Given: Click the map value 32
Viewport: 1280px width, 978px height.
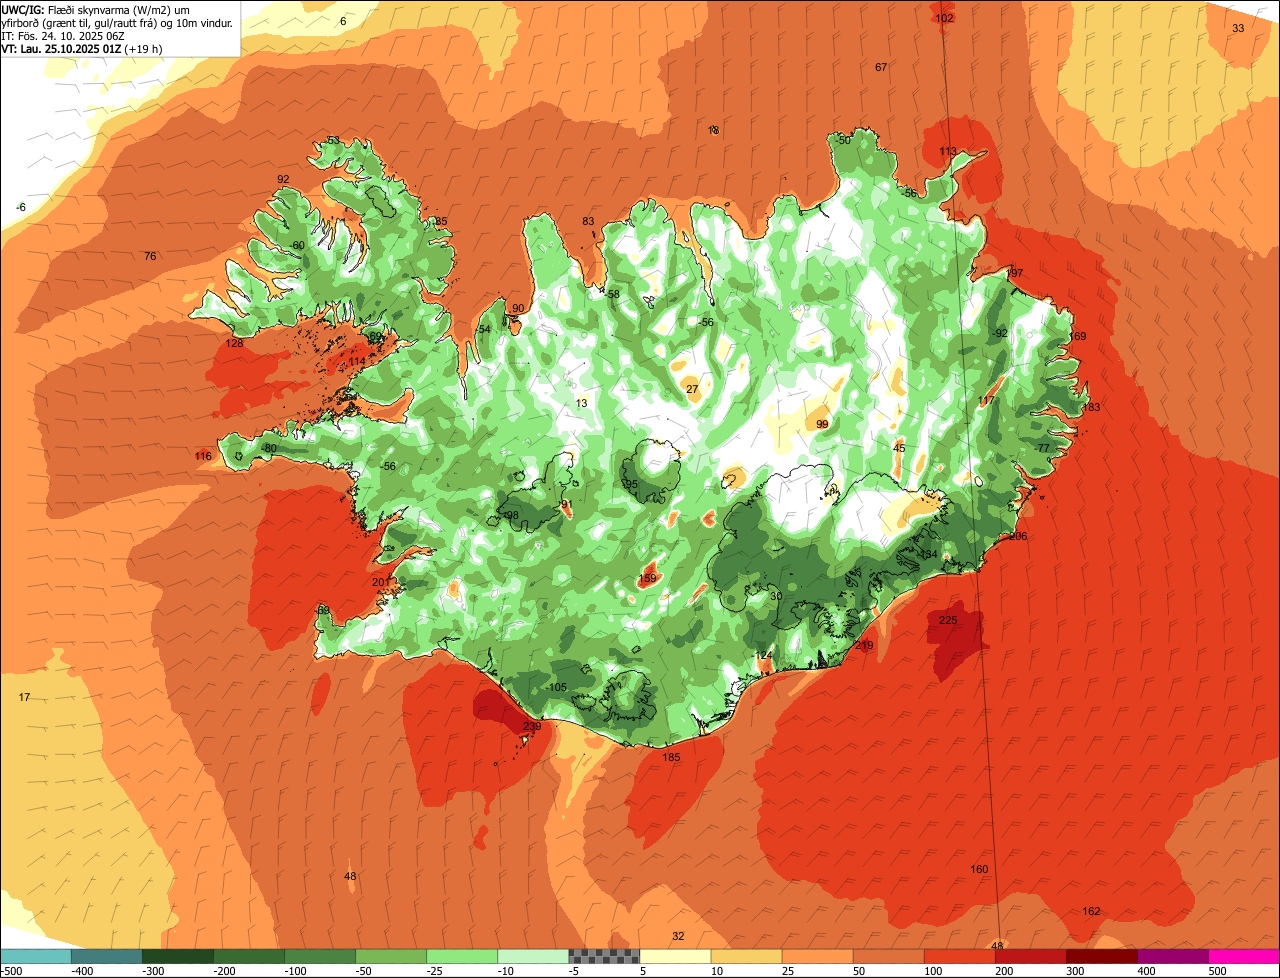Looking at the screenshot, I should pyautogui.click(x=678, y=936).
